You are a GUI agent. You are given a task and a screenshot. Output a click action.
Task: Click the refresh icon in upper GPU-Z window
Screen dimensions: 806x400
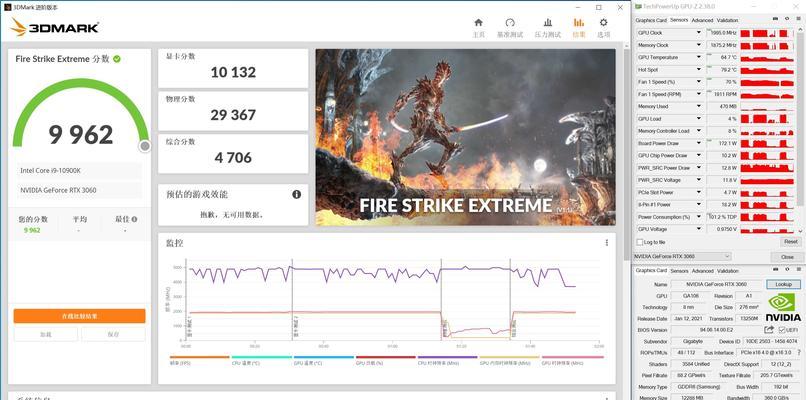[787, 20]
